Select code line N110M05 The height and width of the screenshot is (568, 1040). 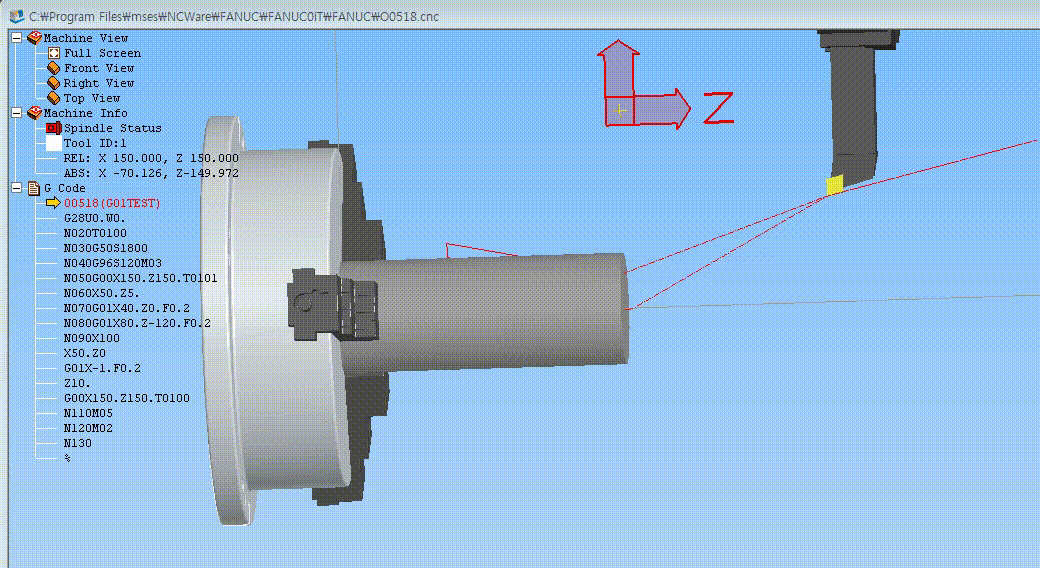pos(88,413)
